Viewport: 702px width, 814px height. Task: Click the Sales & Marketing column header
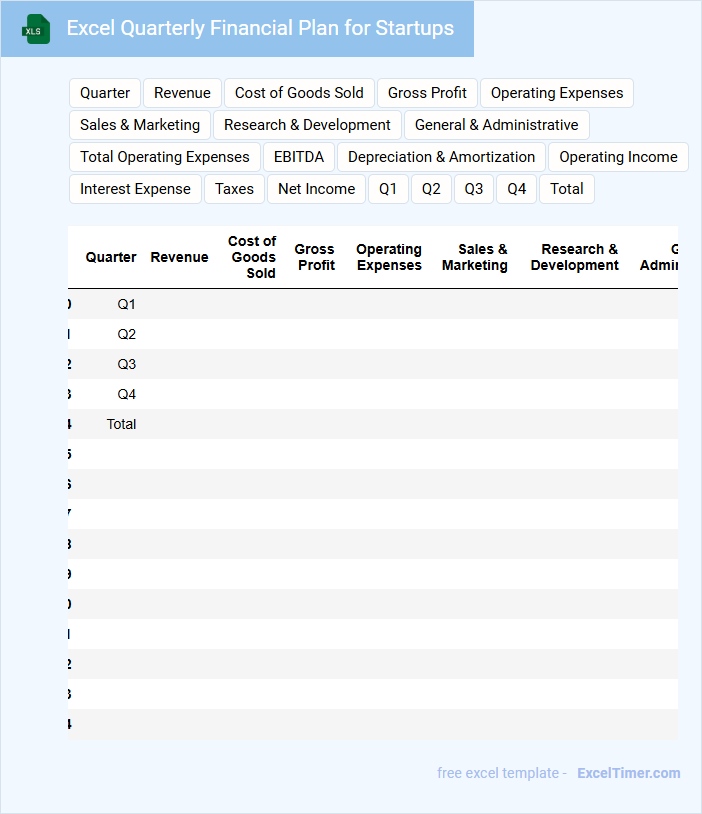pos(475,257)
